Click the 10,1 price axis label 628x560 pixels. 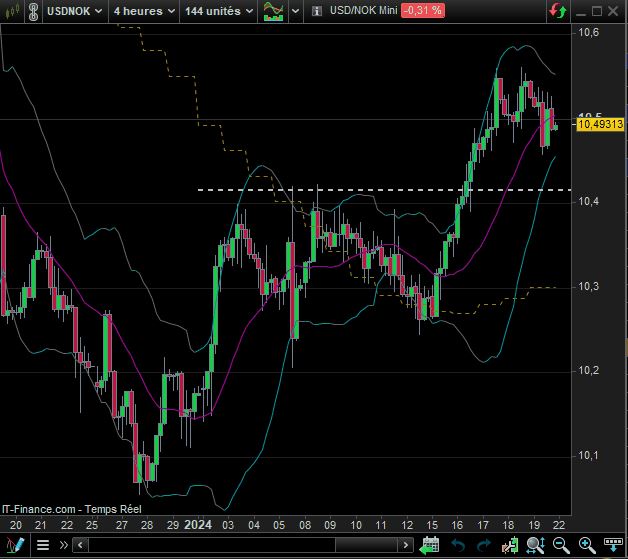click(588, 455)
